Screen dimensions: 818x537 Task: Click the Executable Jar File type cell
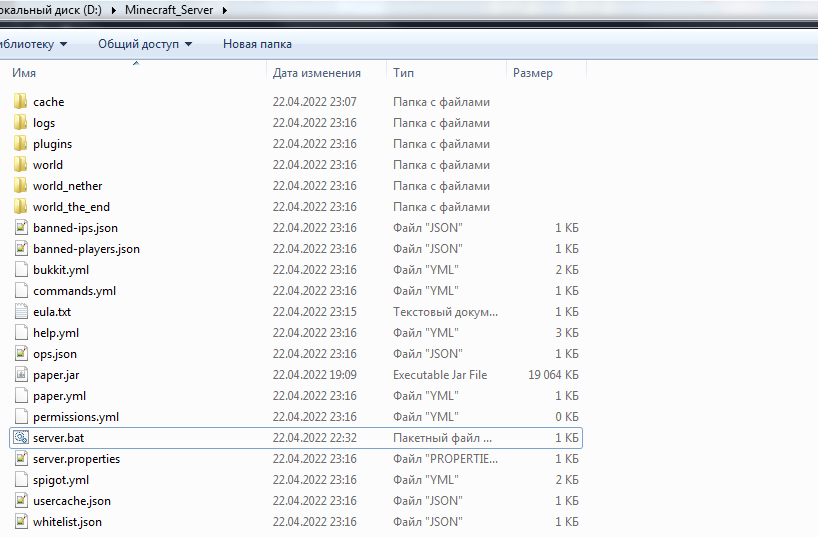[440, 375]
